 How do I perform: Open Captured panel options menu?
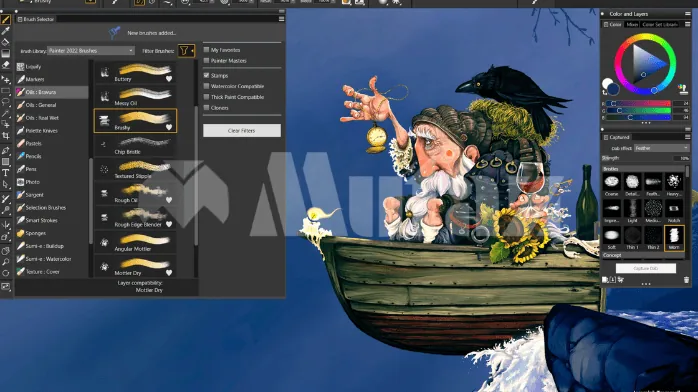687,137
